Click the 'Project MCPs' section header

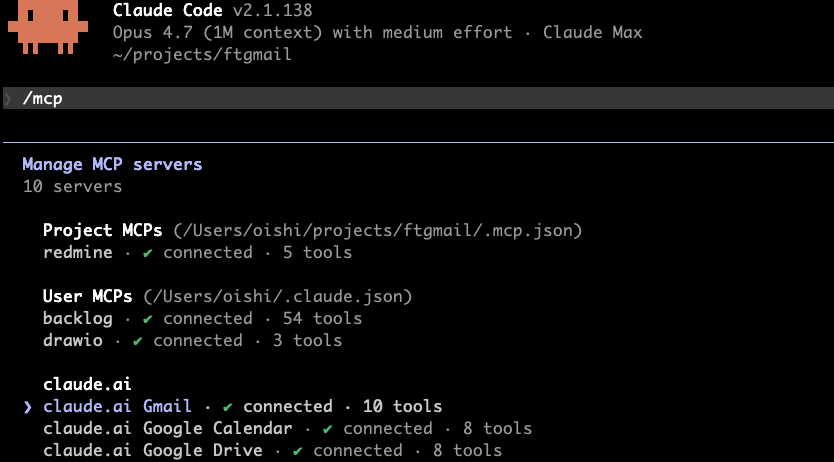pyautogui.click(x=103, y=230)
